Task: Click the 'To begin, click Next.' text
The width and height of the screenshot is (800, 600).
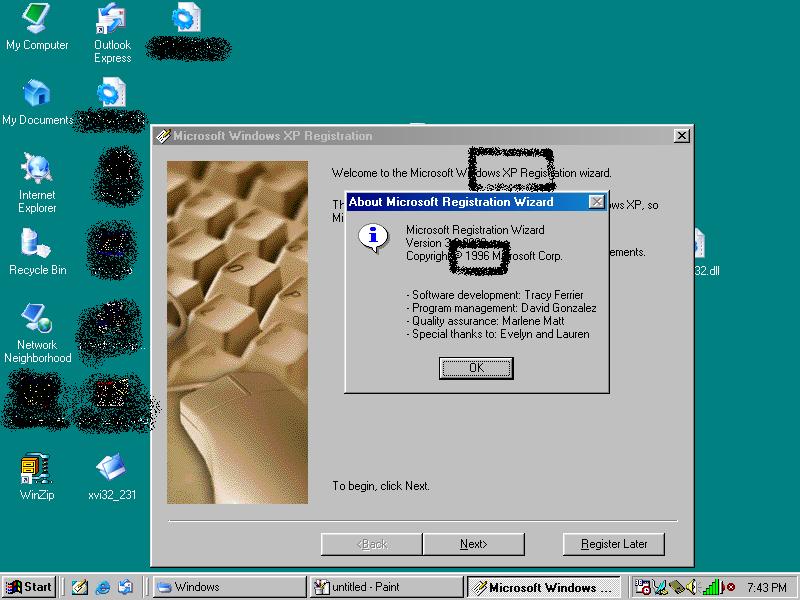Action: click(x=381, y=486)
